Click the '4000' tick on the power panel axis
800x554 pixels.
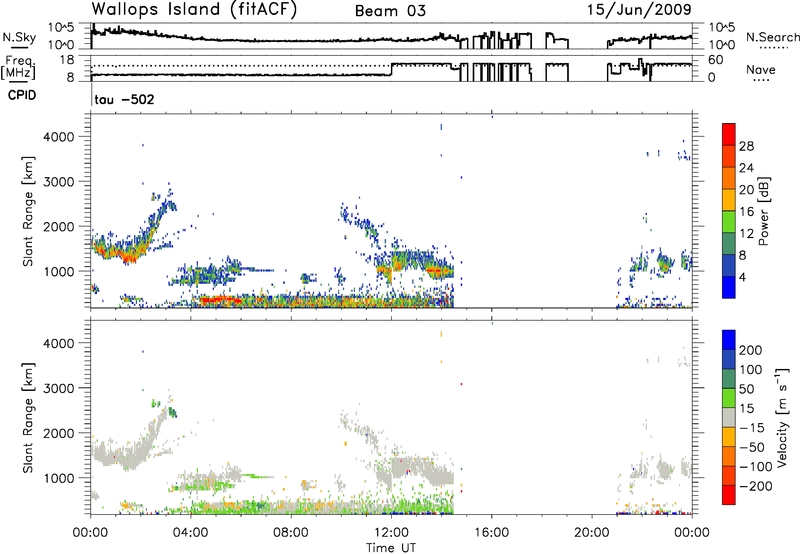point(59,137)
